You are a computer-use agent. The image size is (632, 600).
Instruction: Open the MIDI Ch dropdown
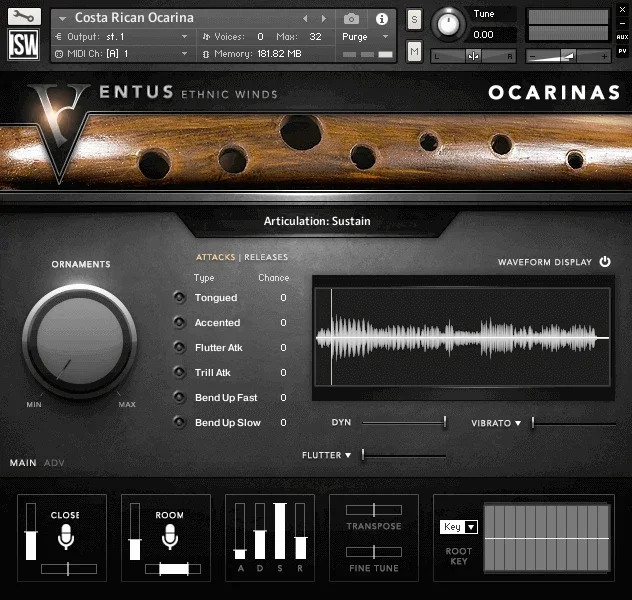coord(184,54)
